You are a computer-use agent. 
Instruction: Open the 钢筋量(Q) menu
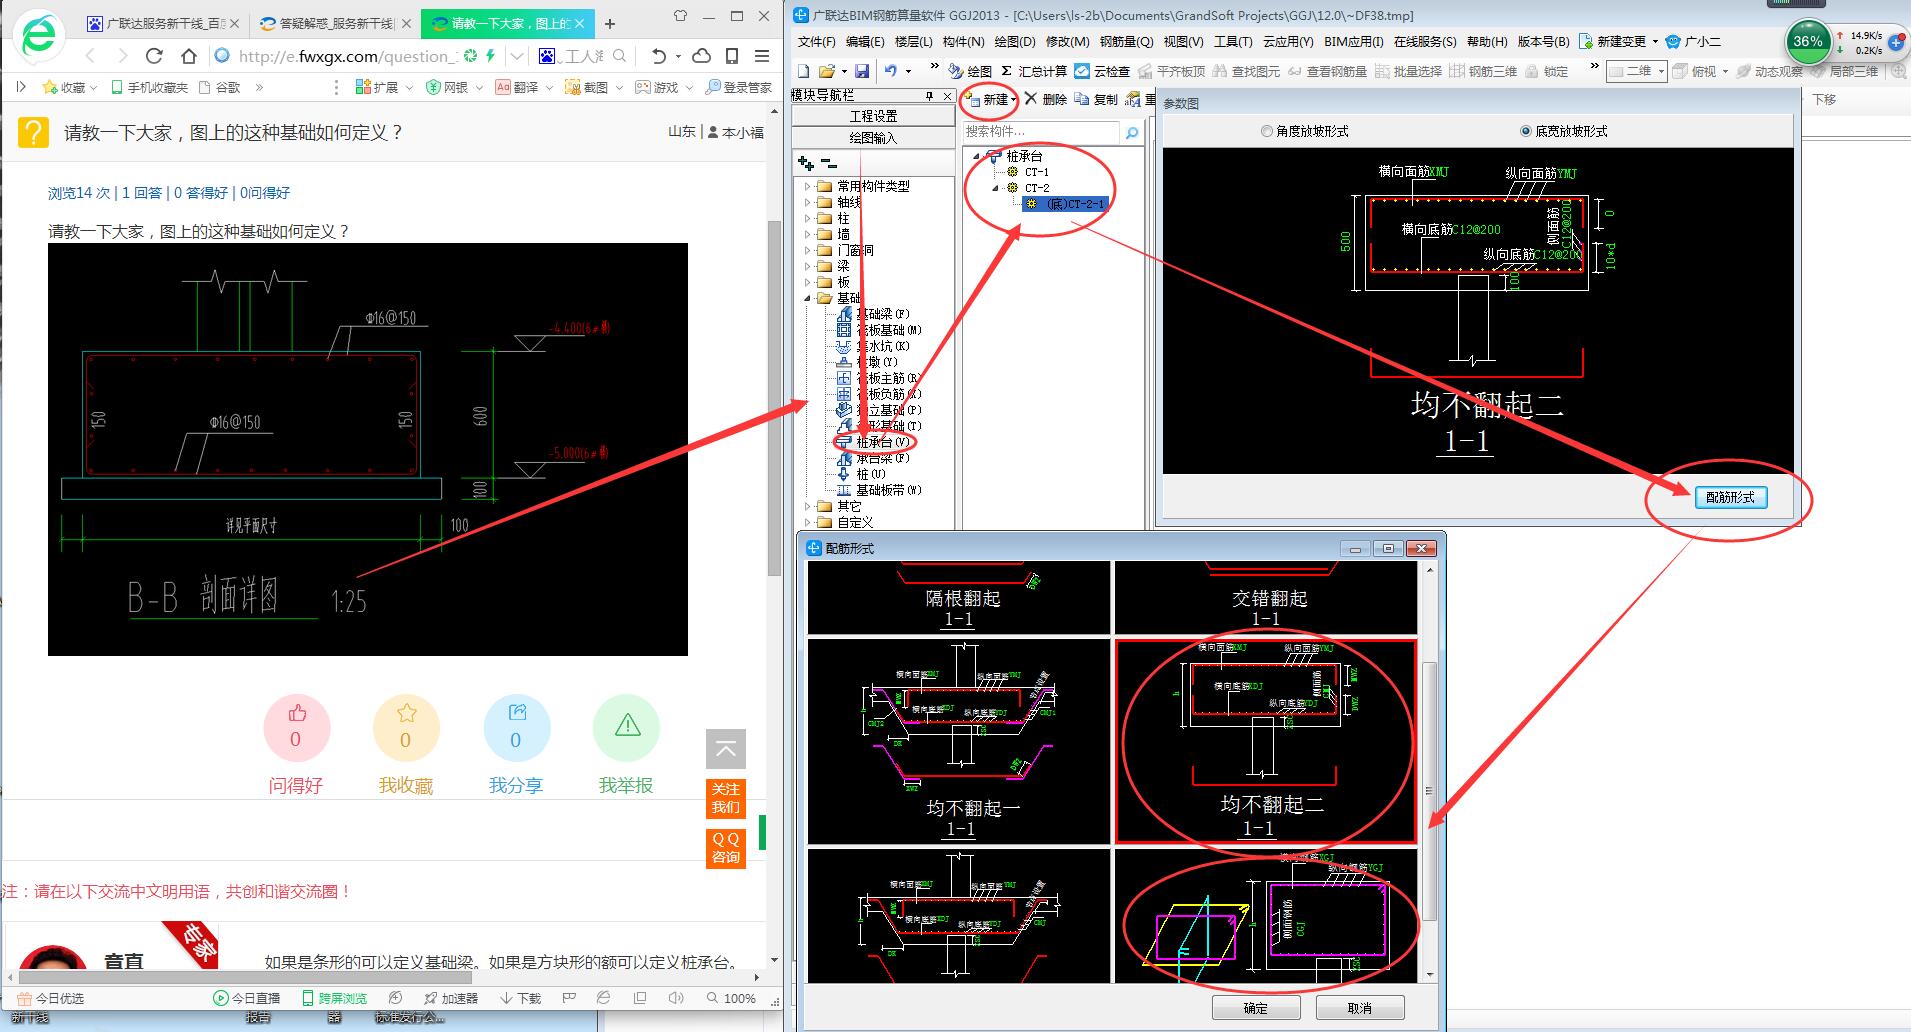coord(1126,42)
